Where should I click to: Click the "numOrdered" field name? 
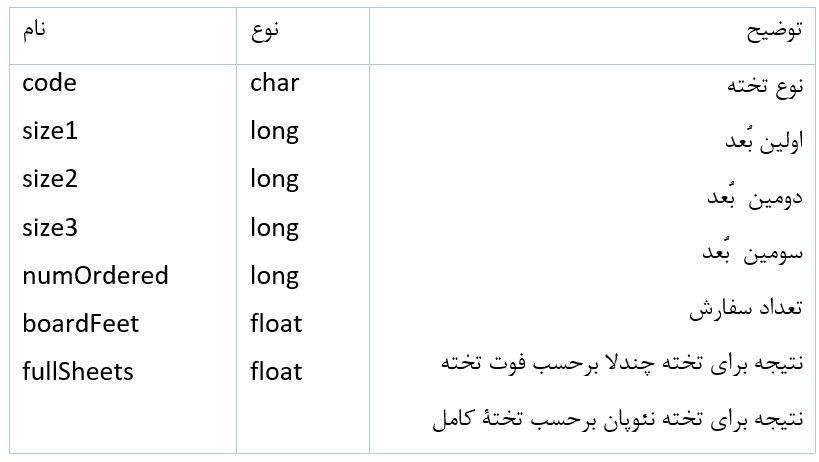pos(95,275)
